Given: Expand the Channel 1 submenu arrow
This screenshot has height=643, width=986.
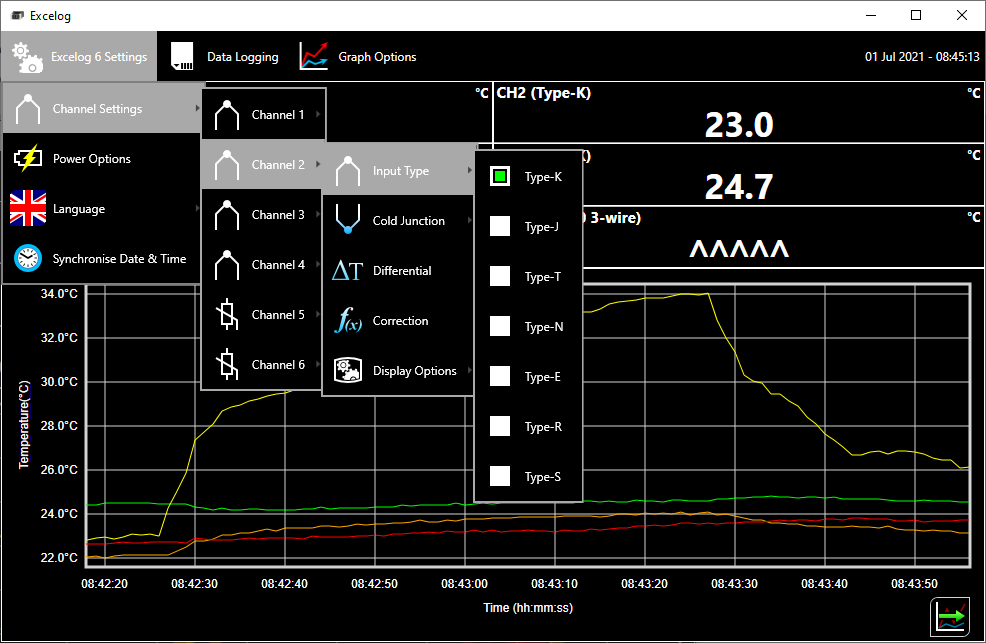Looking at the screenshot, I should [318, 114].
